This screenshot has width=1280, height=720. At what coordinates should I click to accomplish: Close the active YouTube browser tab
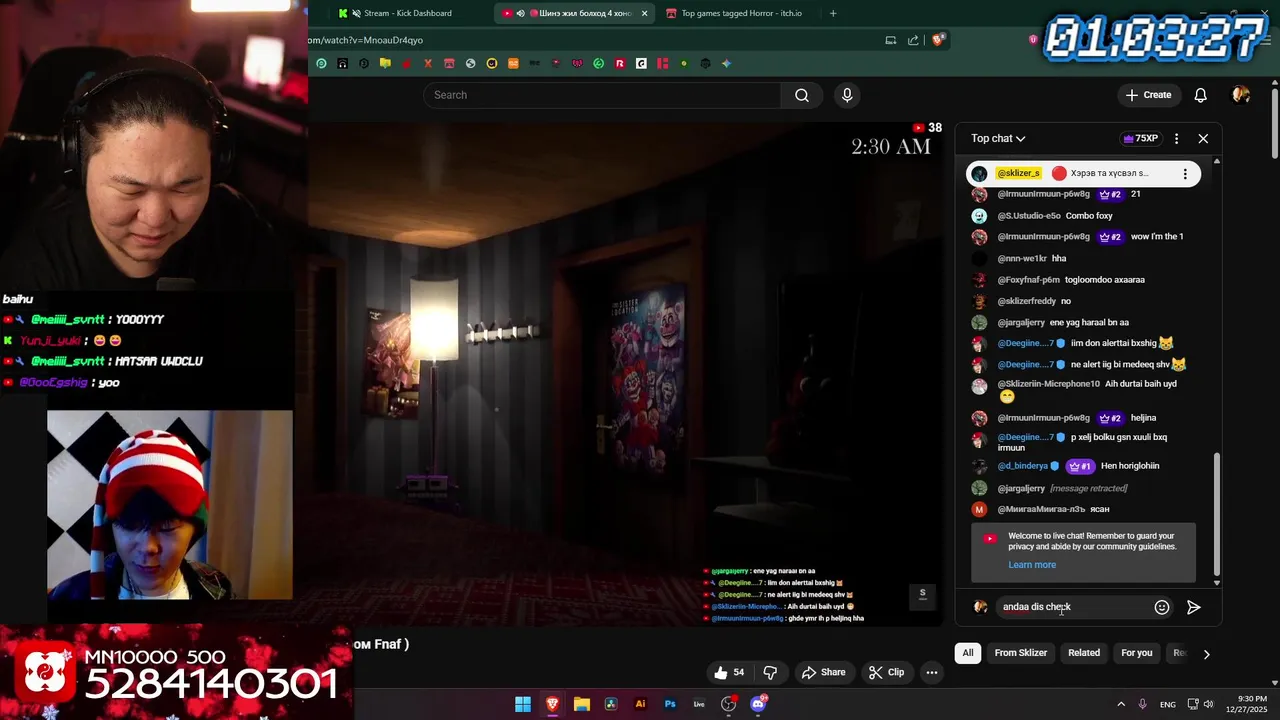644,13
